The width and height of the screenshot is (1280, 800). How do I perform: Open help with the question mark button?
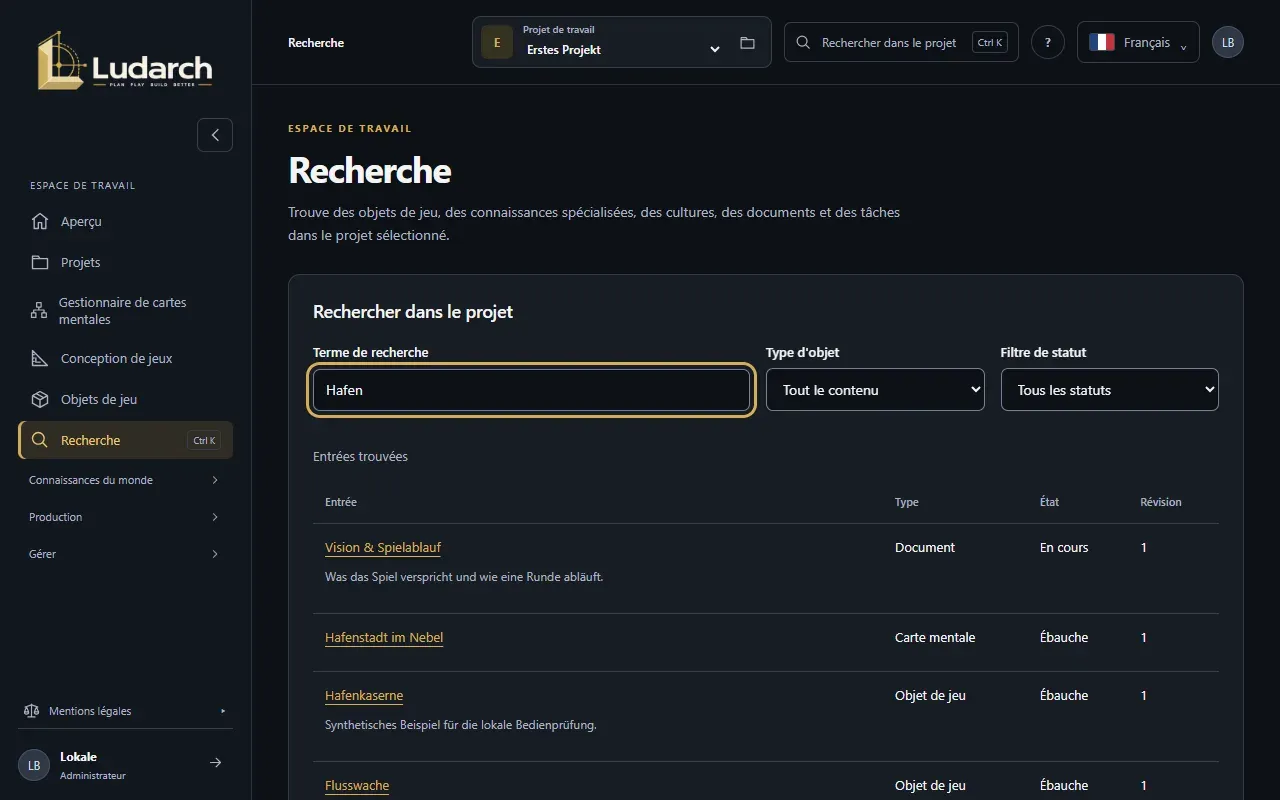tap(1048, 43)
